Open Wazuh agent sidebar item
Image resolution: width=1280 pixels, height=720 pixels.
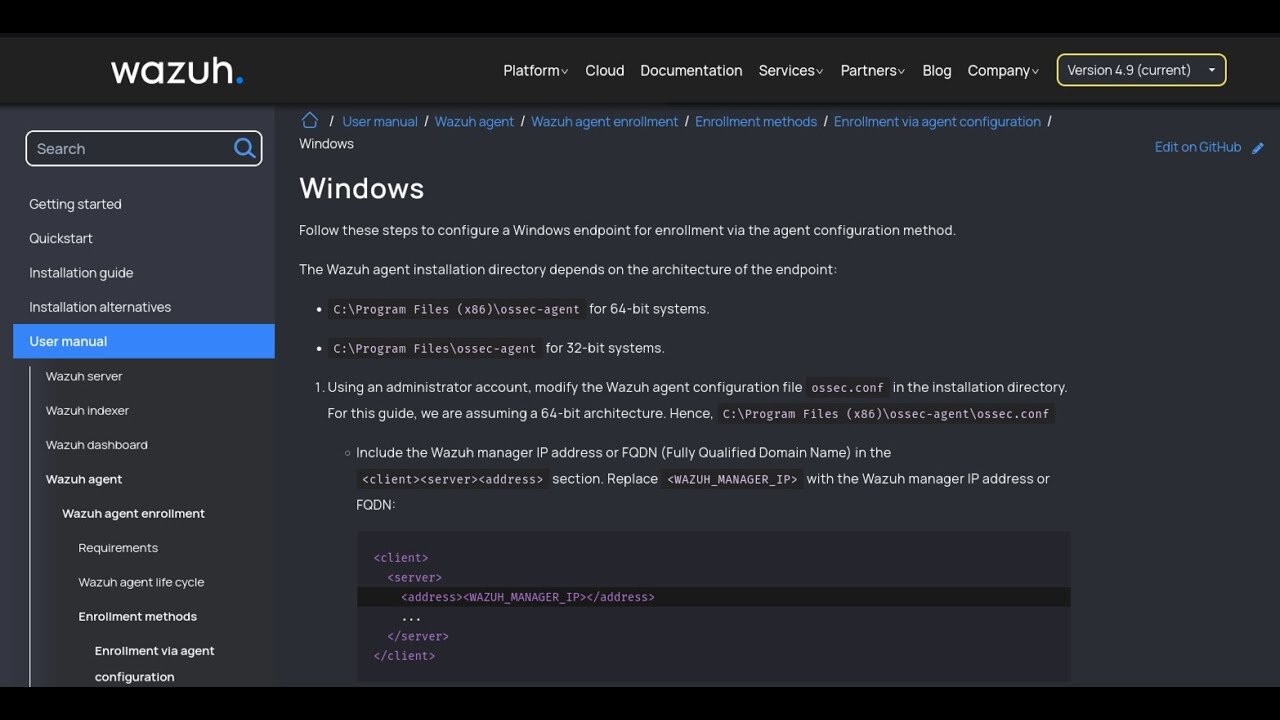[84, 479]
